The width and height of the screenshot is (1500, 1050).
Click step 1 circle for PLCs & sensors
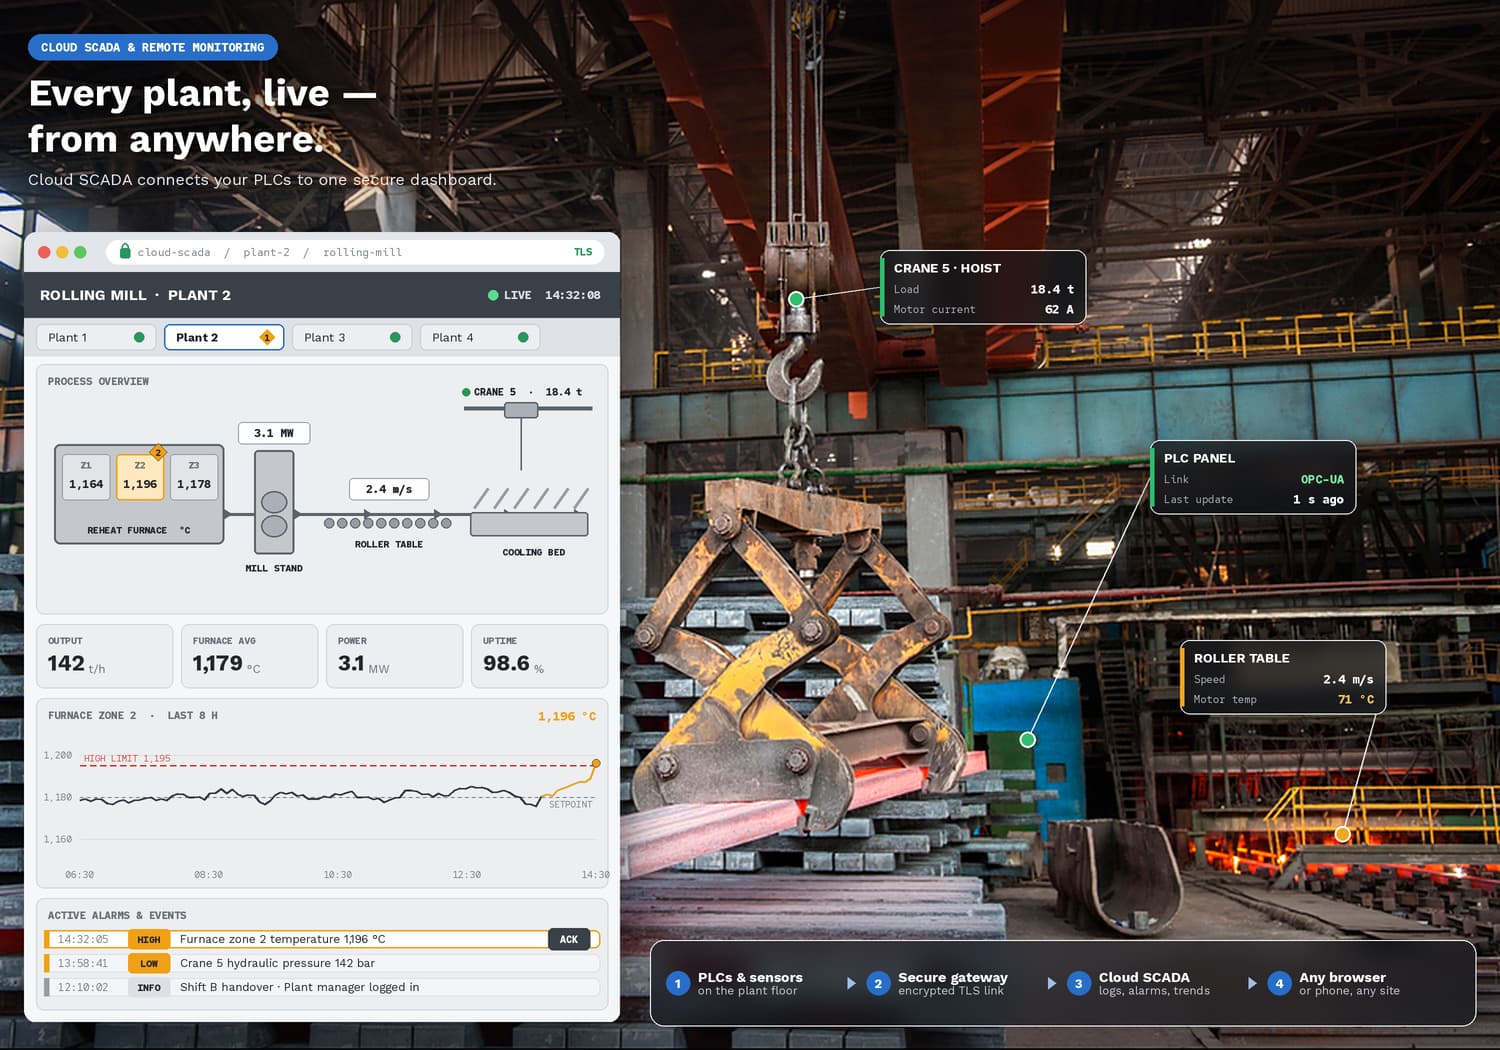(x=678, y=984)
